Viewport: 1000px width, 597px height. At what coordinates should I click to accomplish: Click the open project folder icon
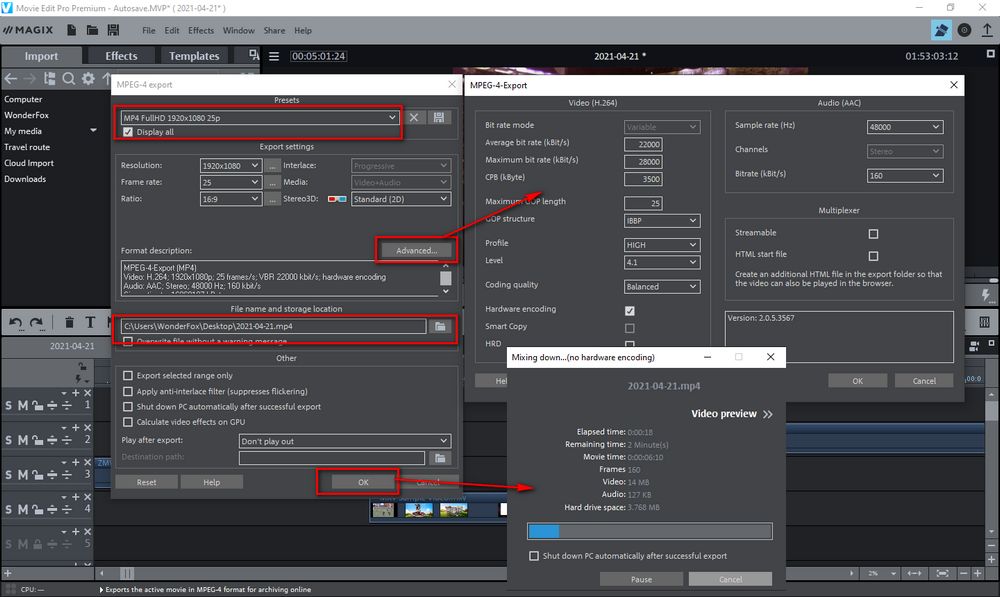[92, 31]
